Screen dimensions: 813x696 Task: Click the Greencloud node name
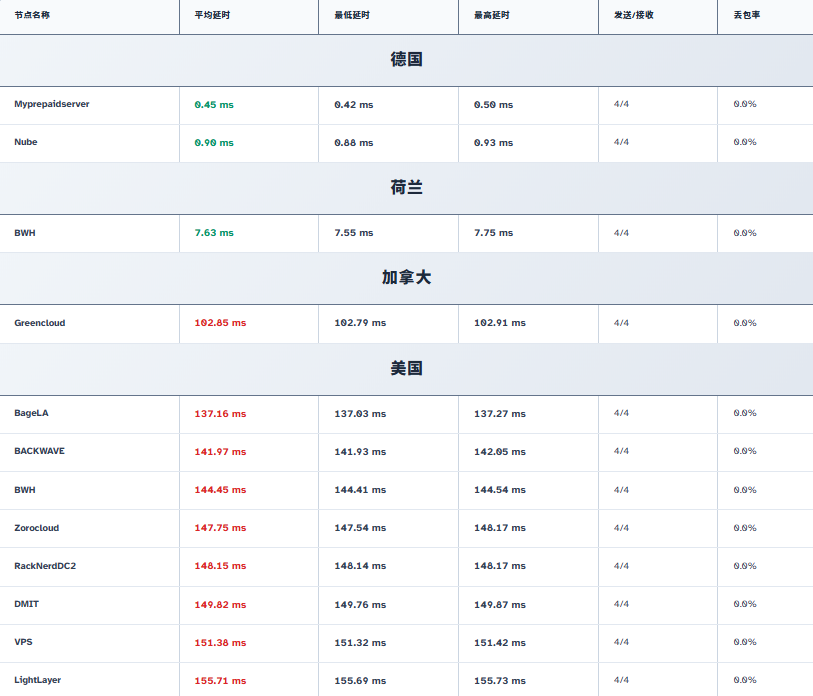pos(40,323)
